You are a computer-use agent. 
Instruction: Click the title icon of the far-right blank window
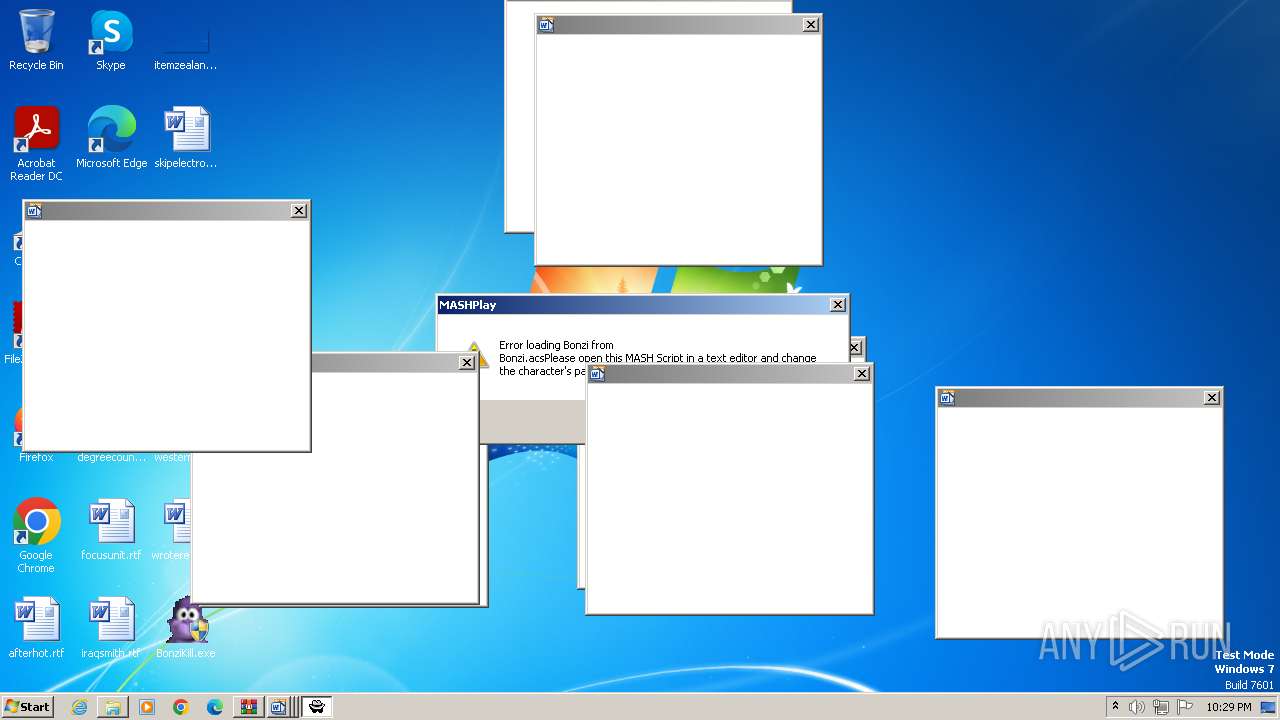pyautogui.click(x=947, y=398)
